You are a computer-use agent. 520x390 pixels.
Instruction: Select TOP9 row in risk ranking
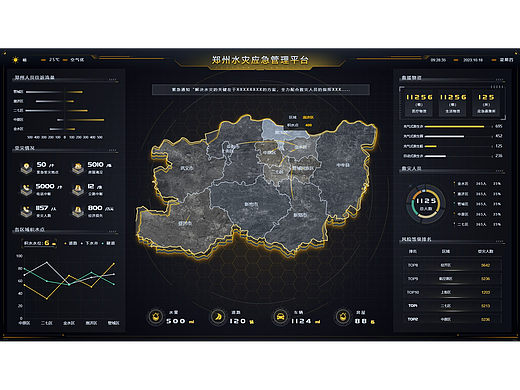pyautogui.click(x=452, y=279)
